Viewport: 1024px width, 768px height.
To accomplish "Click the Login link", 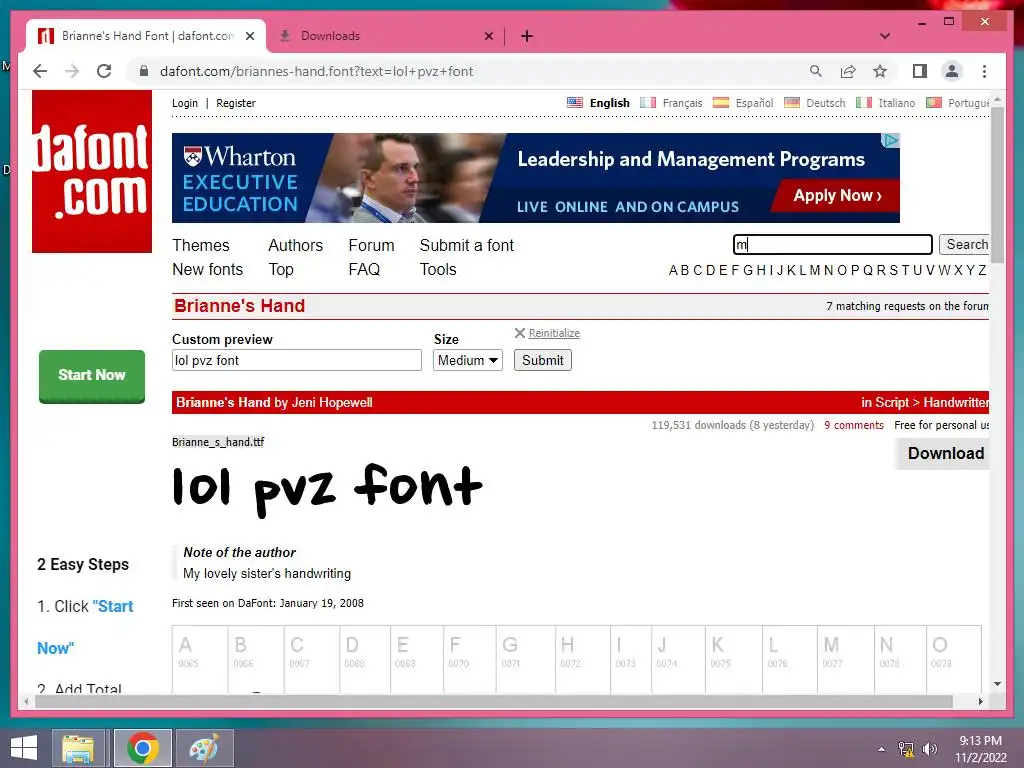I will coord(185,103).
